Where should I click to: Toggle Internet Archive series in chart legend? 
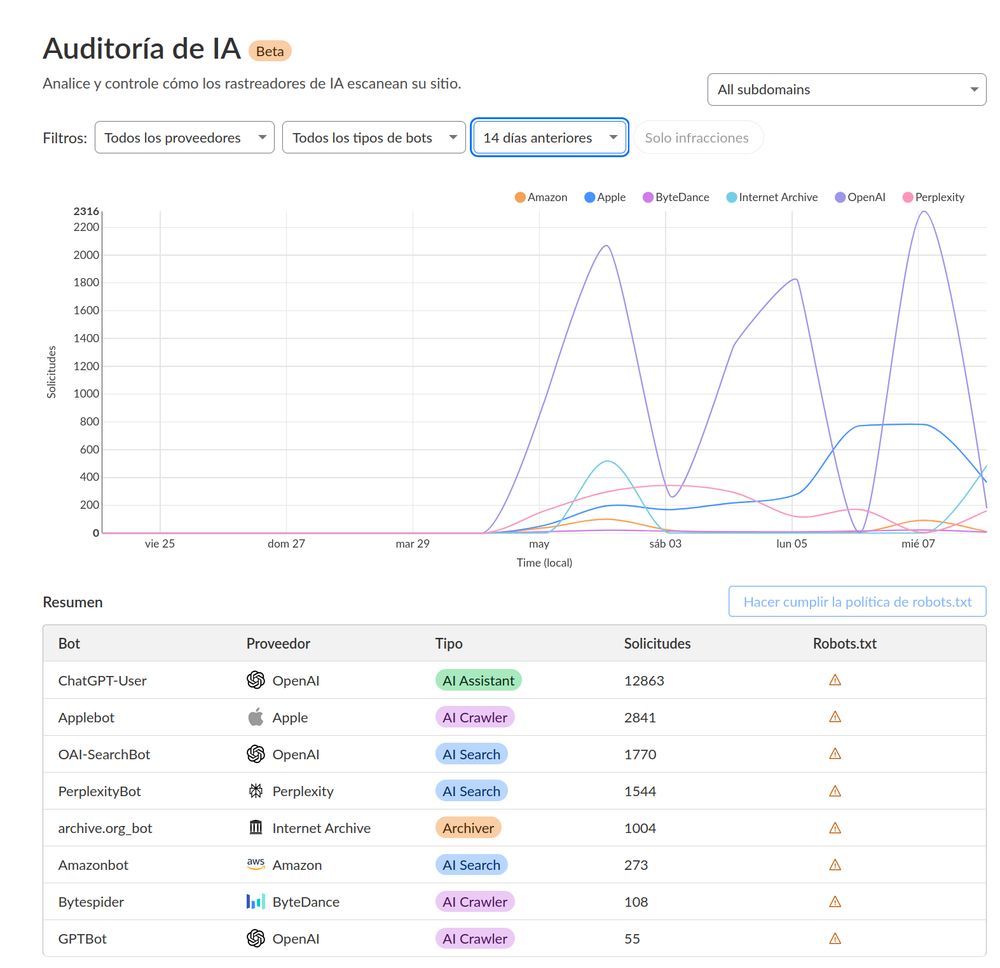[772, 197]
